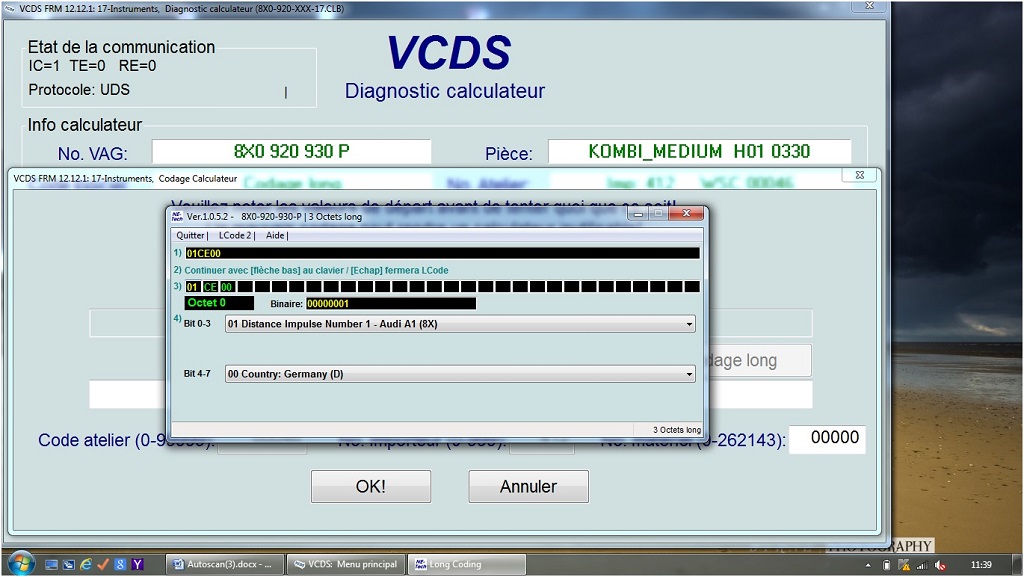Screen dimensions: 1024x577
Task: Switch to Autoscan(3).docx taskbar window
Action: point(223,565)
